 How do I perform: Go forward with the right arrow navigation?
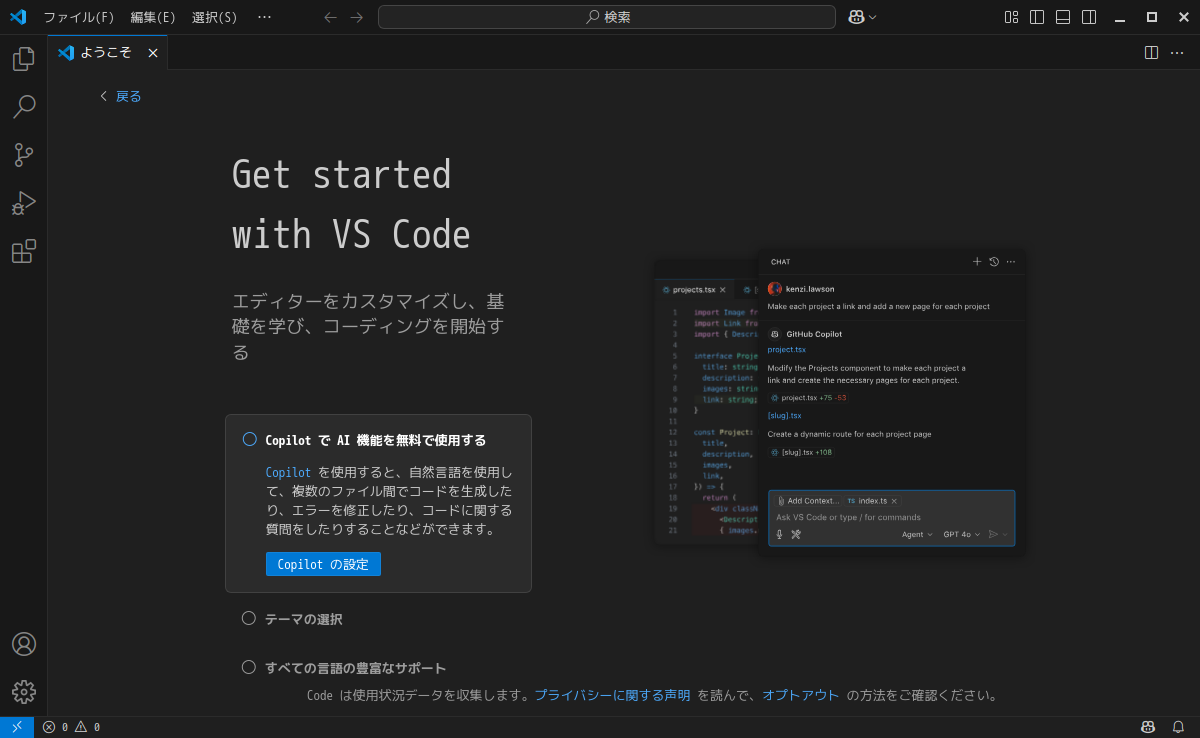tap(357, 17)
